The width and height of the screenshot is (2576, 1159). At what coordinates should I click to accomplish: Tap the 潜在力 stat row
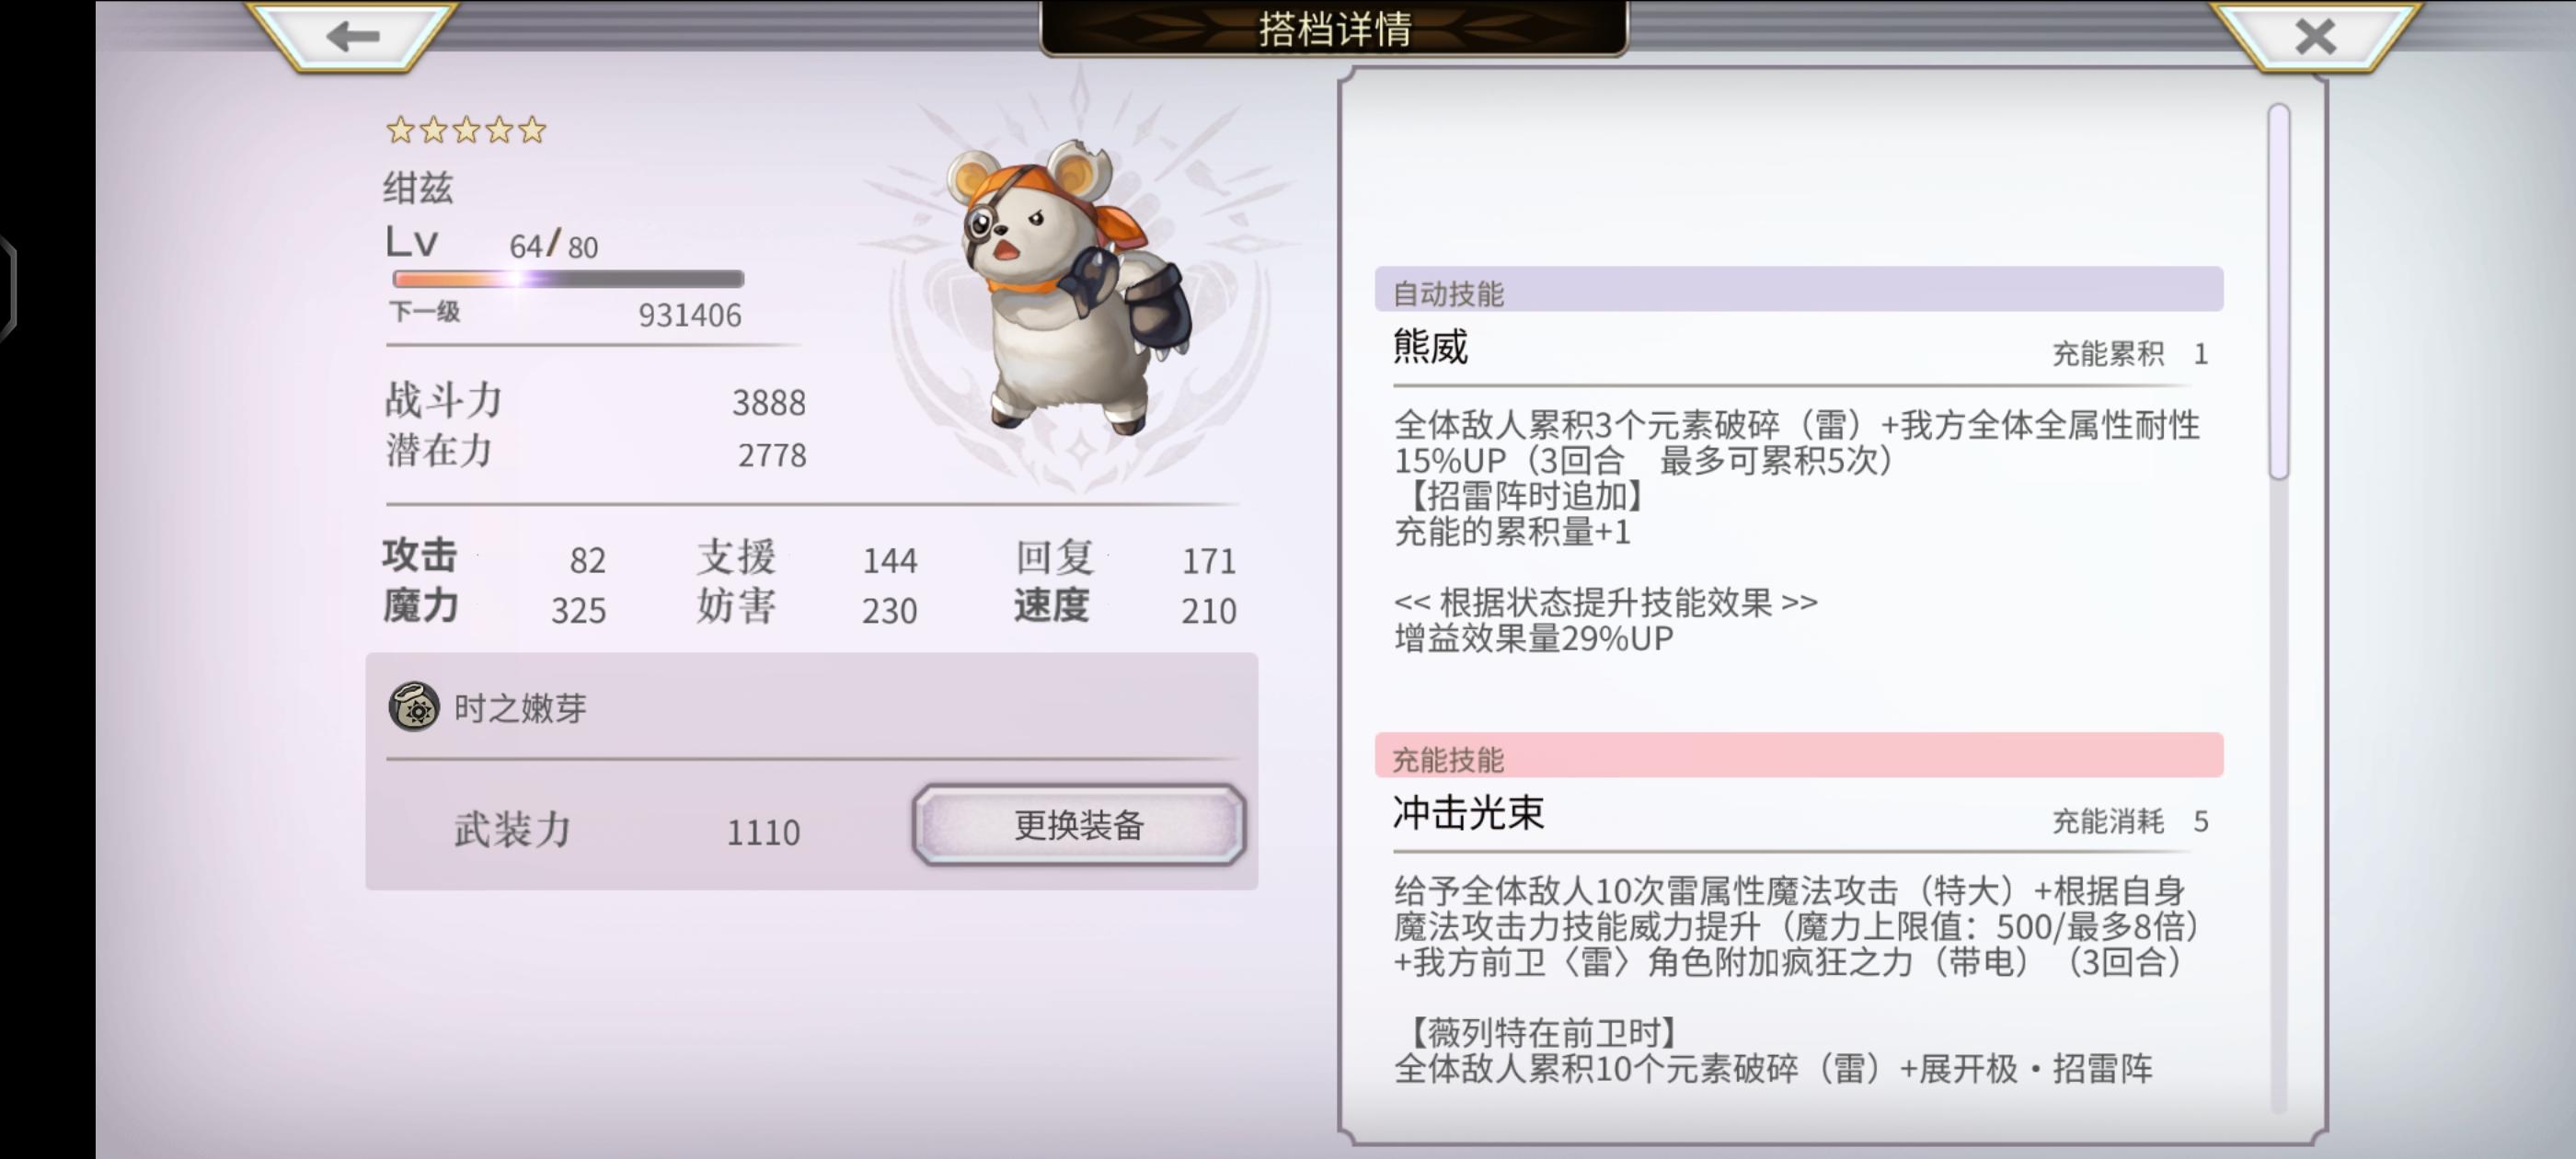tap(596, 452)
